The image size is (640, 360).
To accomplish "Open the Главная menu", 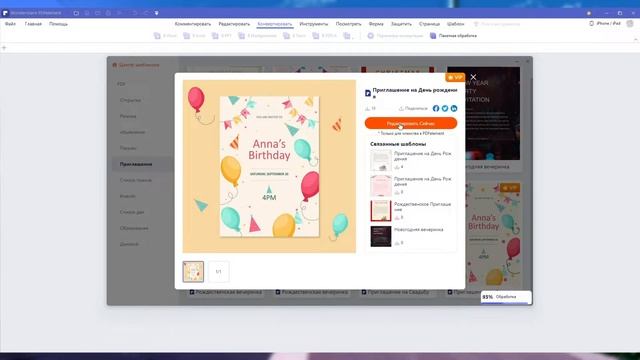I will [x=33, y=24].
